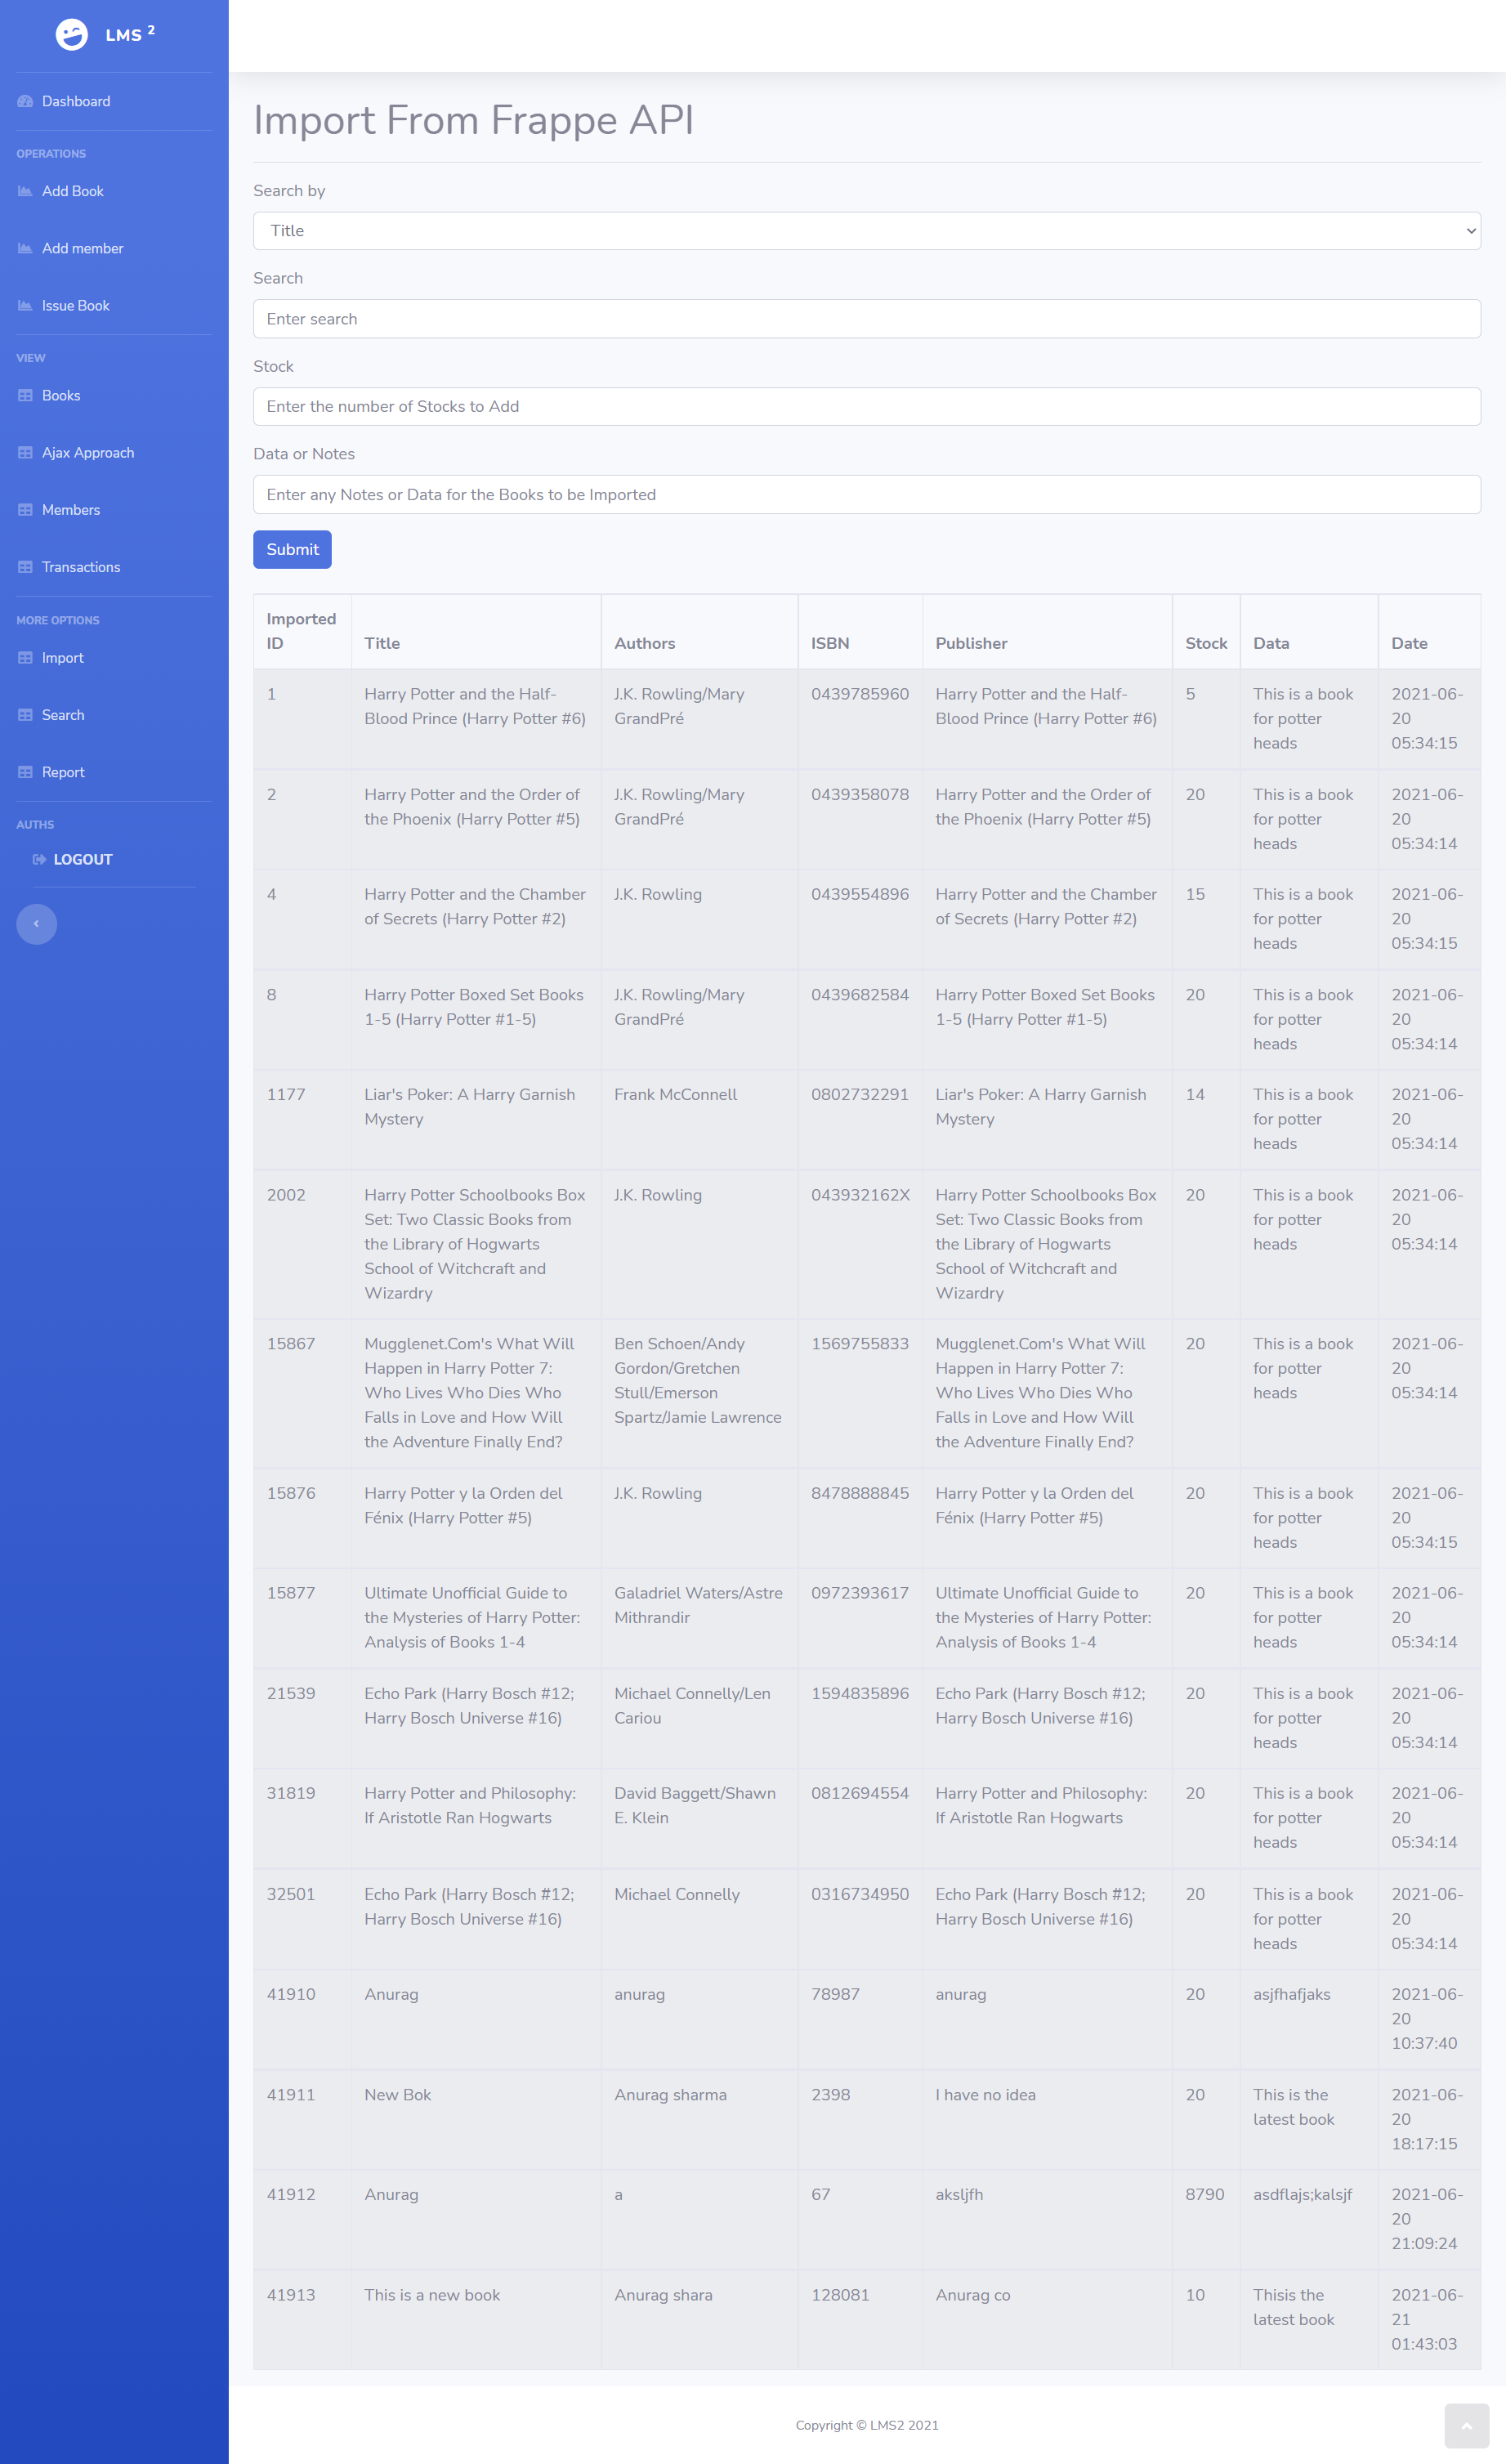Click the Enter search input field

pos(866,318)
